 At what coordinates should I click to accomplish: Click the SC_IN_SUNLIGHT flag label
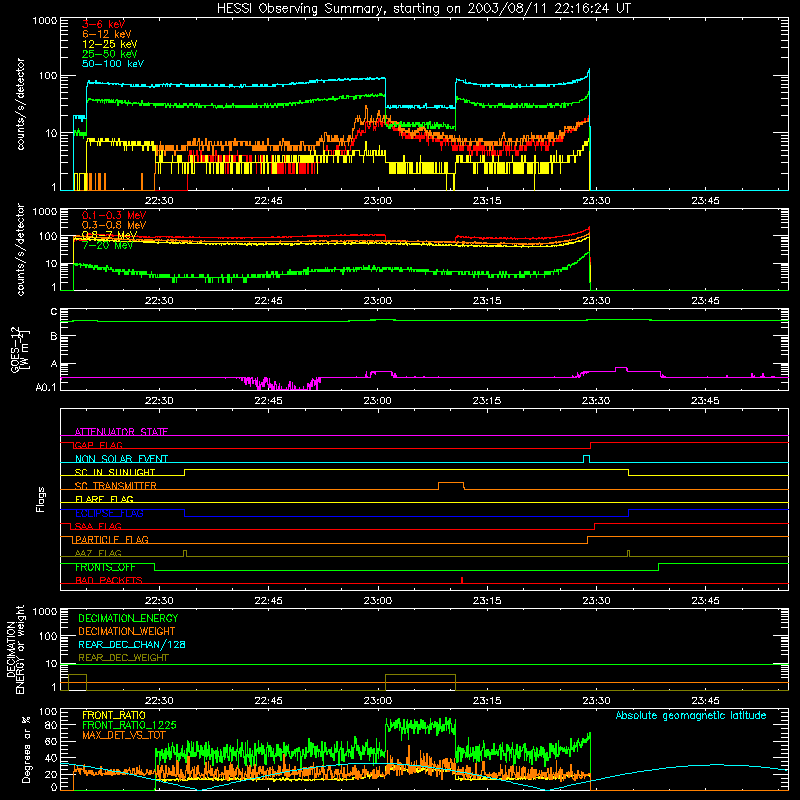tap(115, 472)
